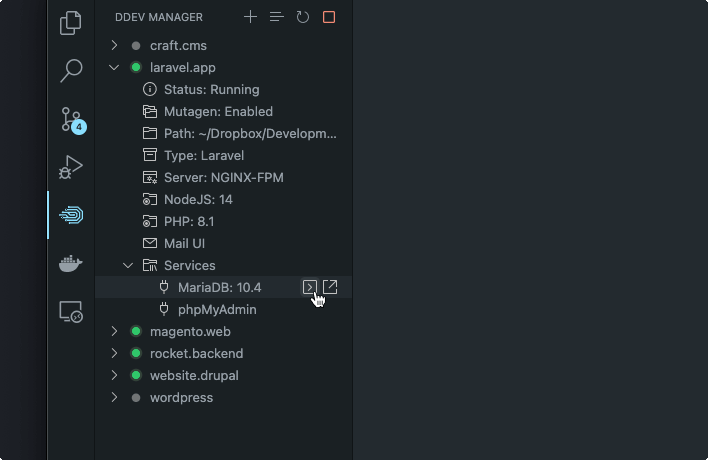Open the Explorer view in activity bar

(71, 23)
